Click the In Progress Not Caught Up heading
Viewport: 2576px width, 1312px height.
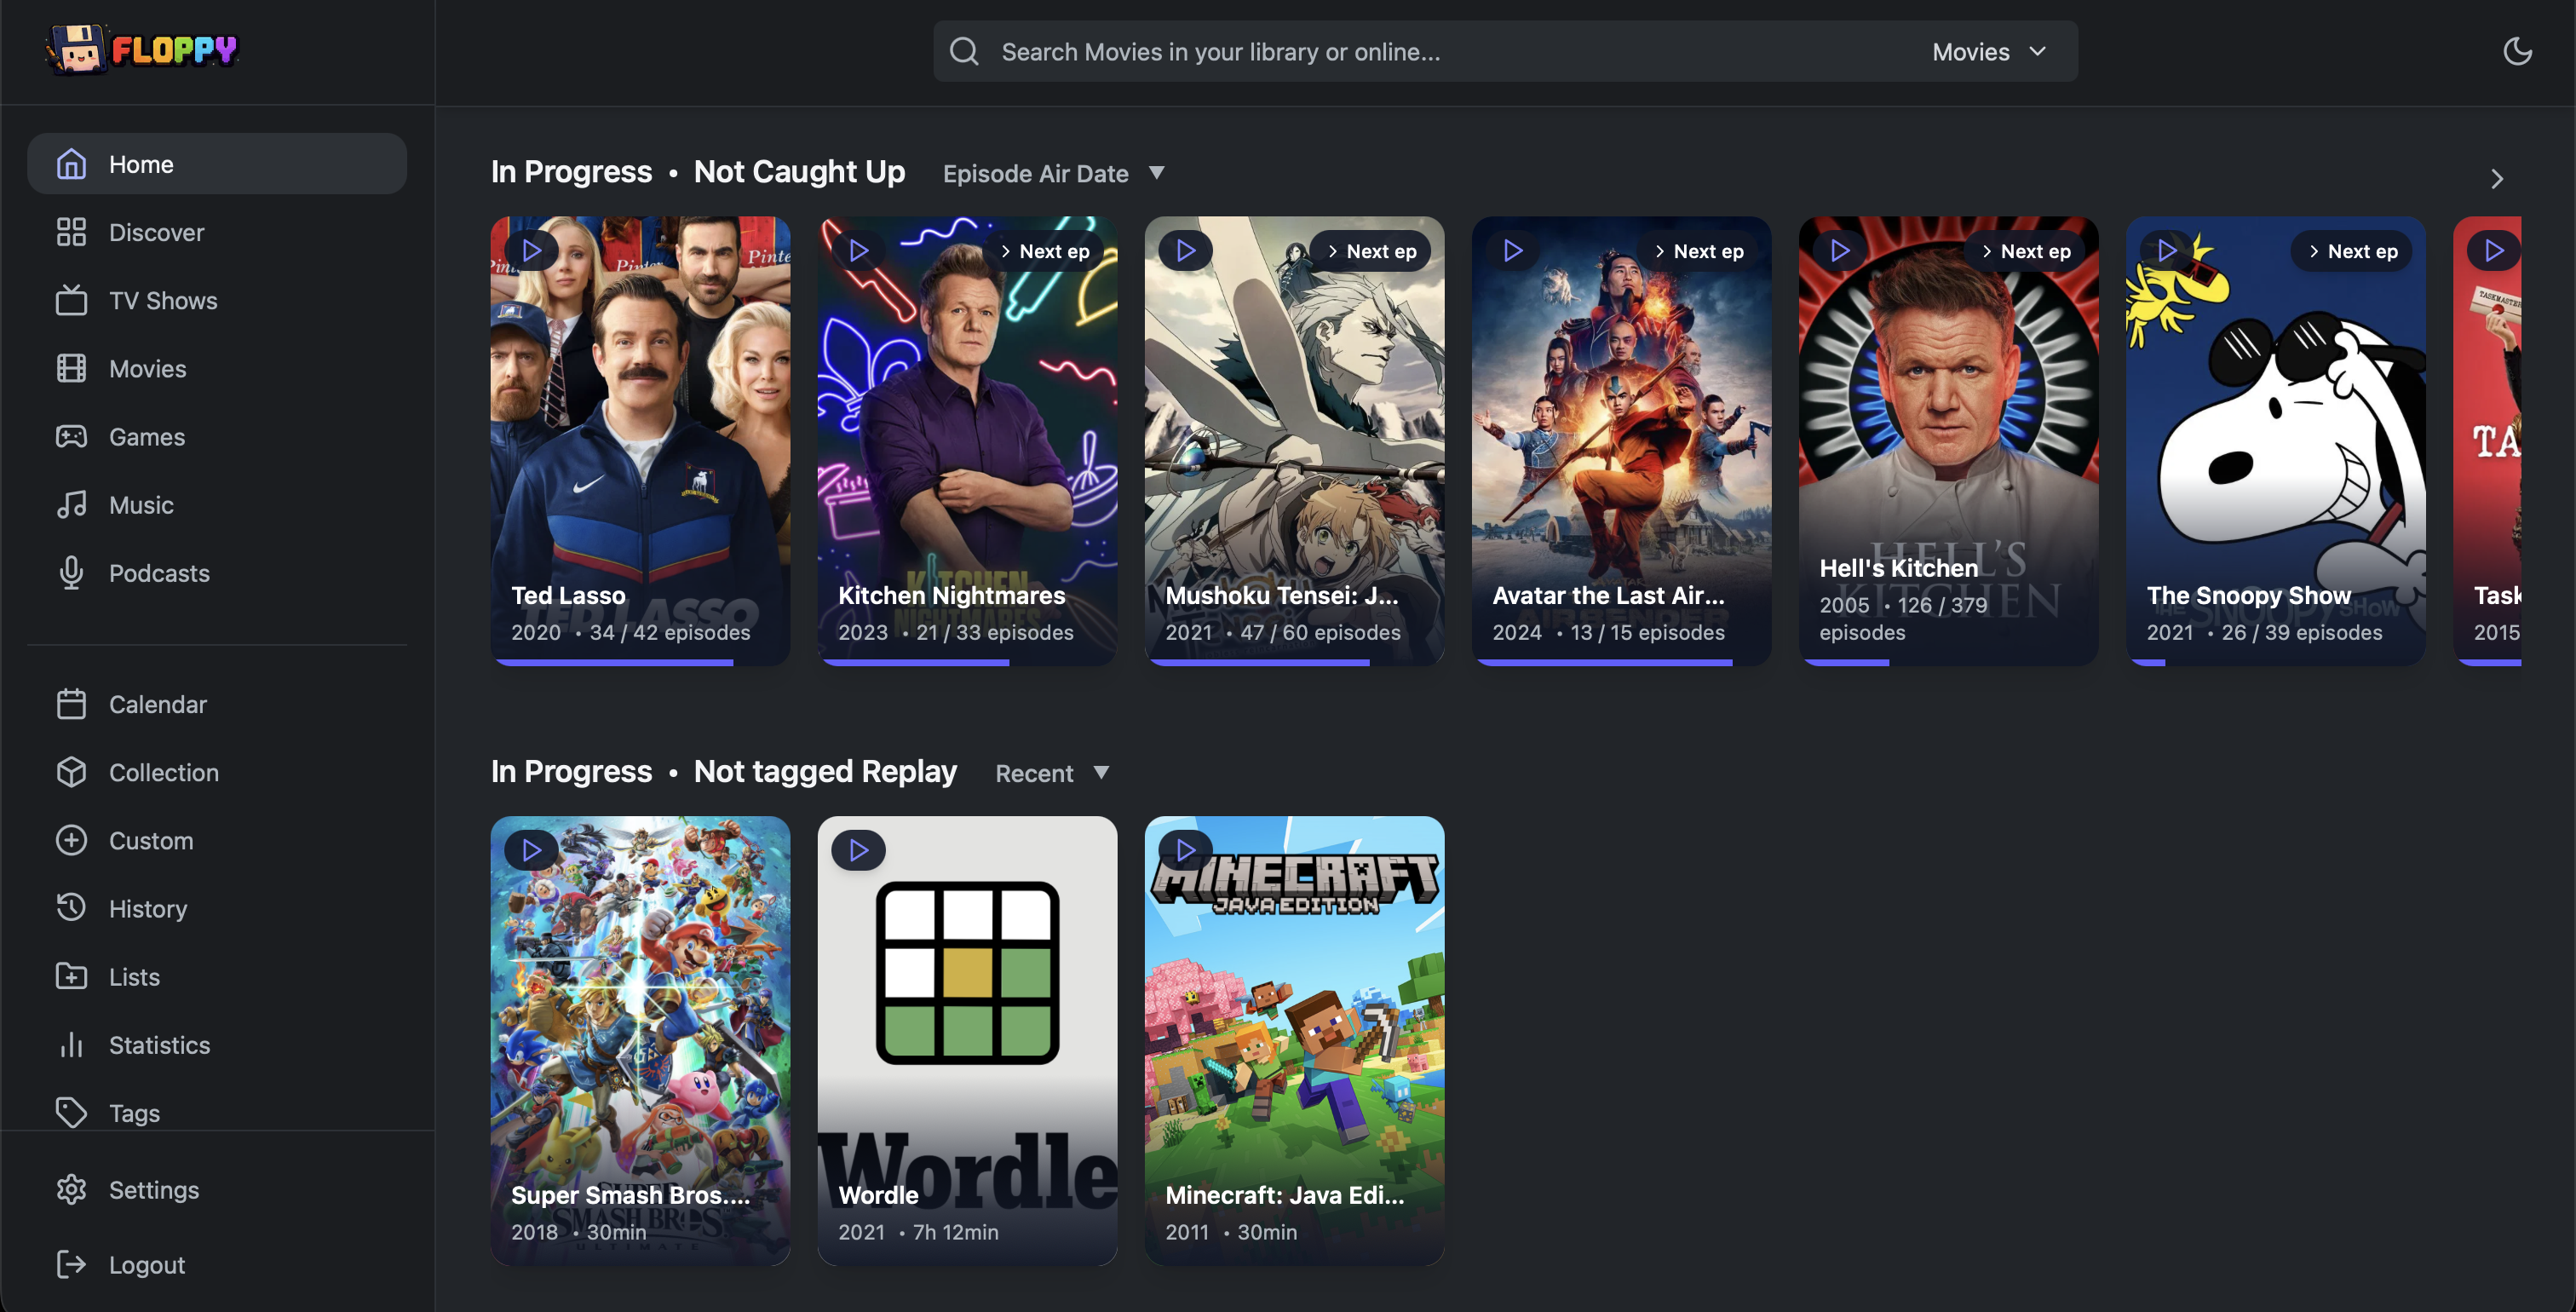tap(698, 172)
